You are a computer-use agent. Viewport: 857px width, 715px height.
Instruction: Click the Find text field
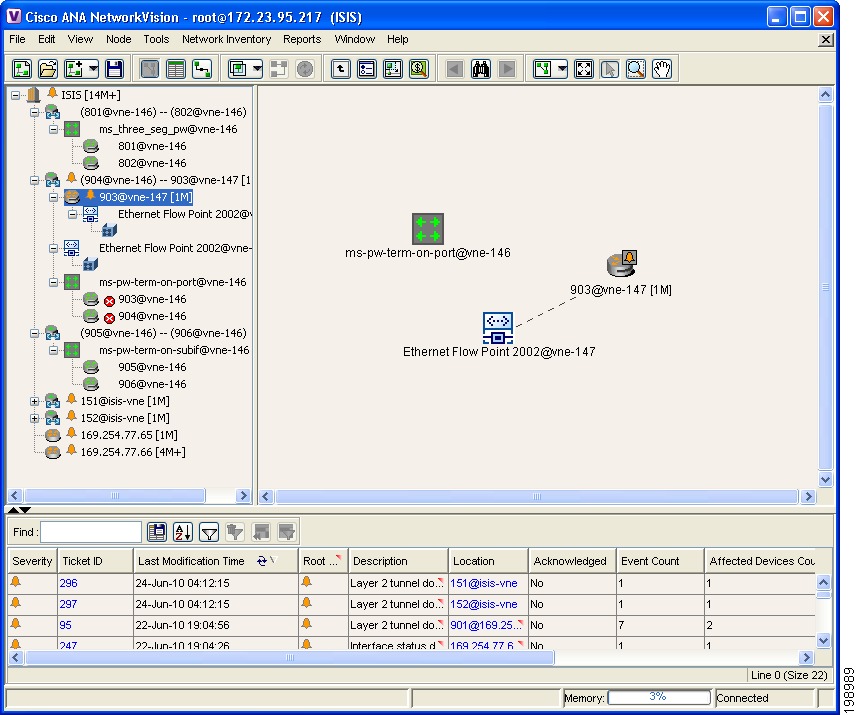[91, 532]
